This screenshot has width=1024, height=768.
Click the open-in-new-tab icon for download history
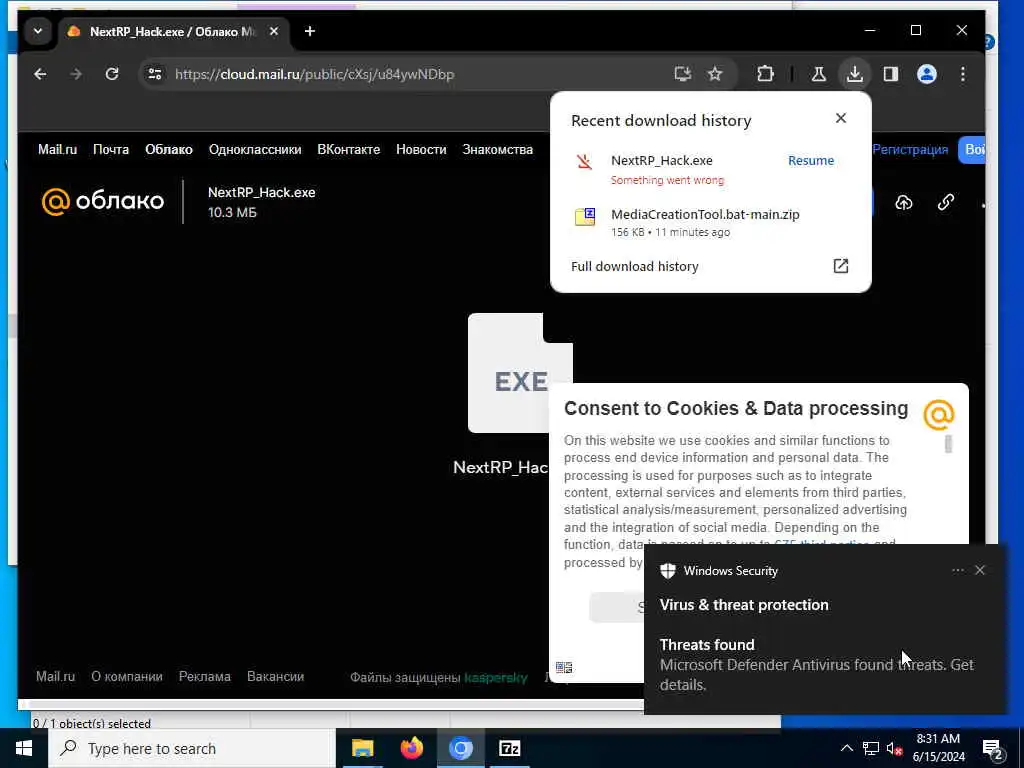(840, 266)
